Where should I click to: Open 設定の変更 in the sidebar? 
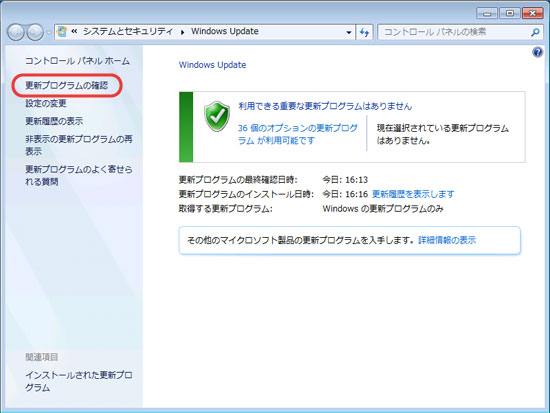point(46,103)
